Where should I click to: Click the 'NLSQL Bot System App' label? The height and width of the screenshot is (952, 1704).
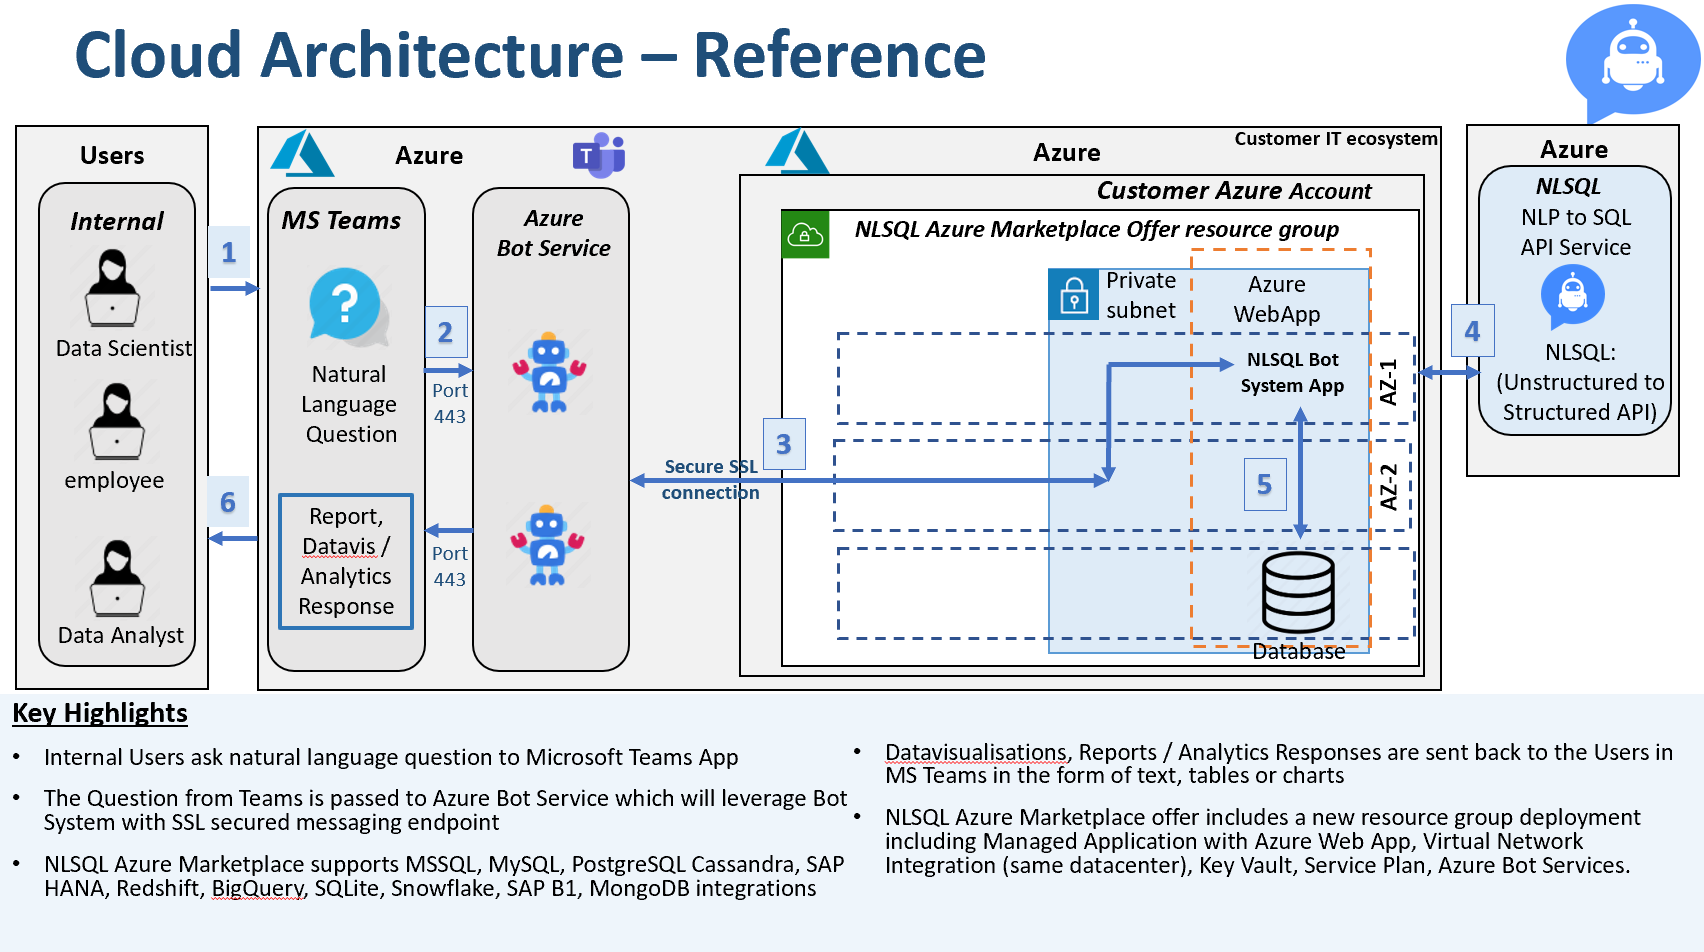[x=1292, y=372]
